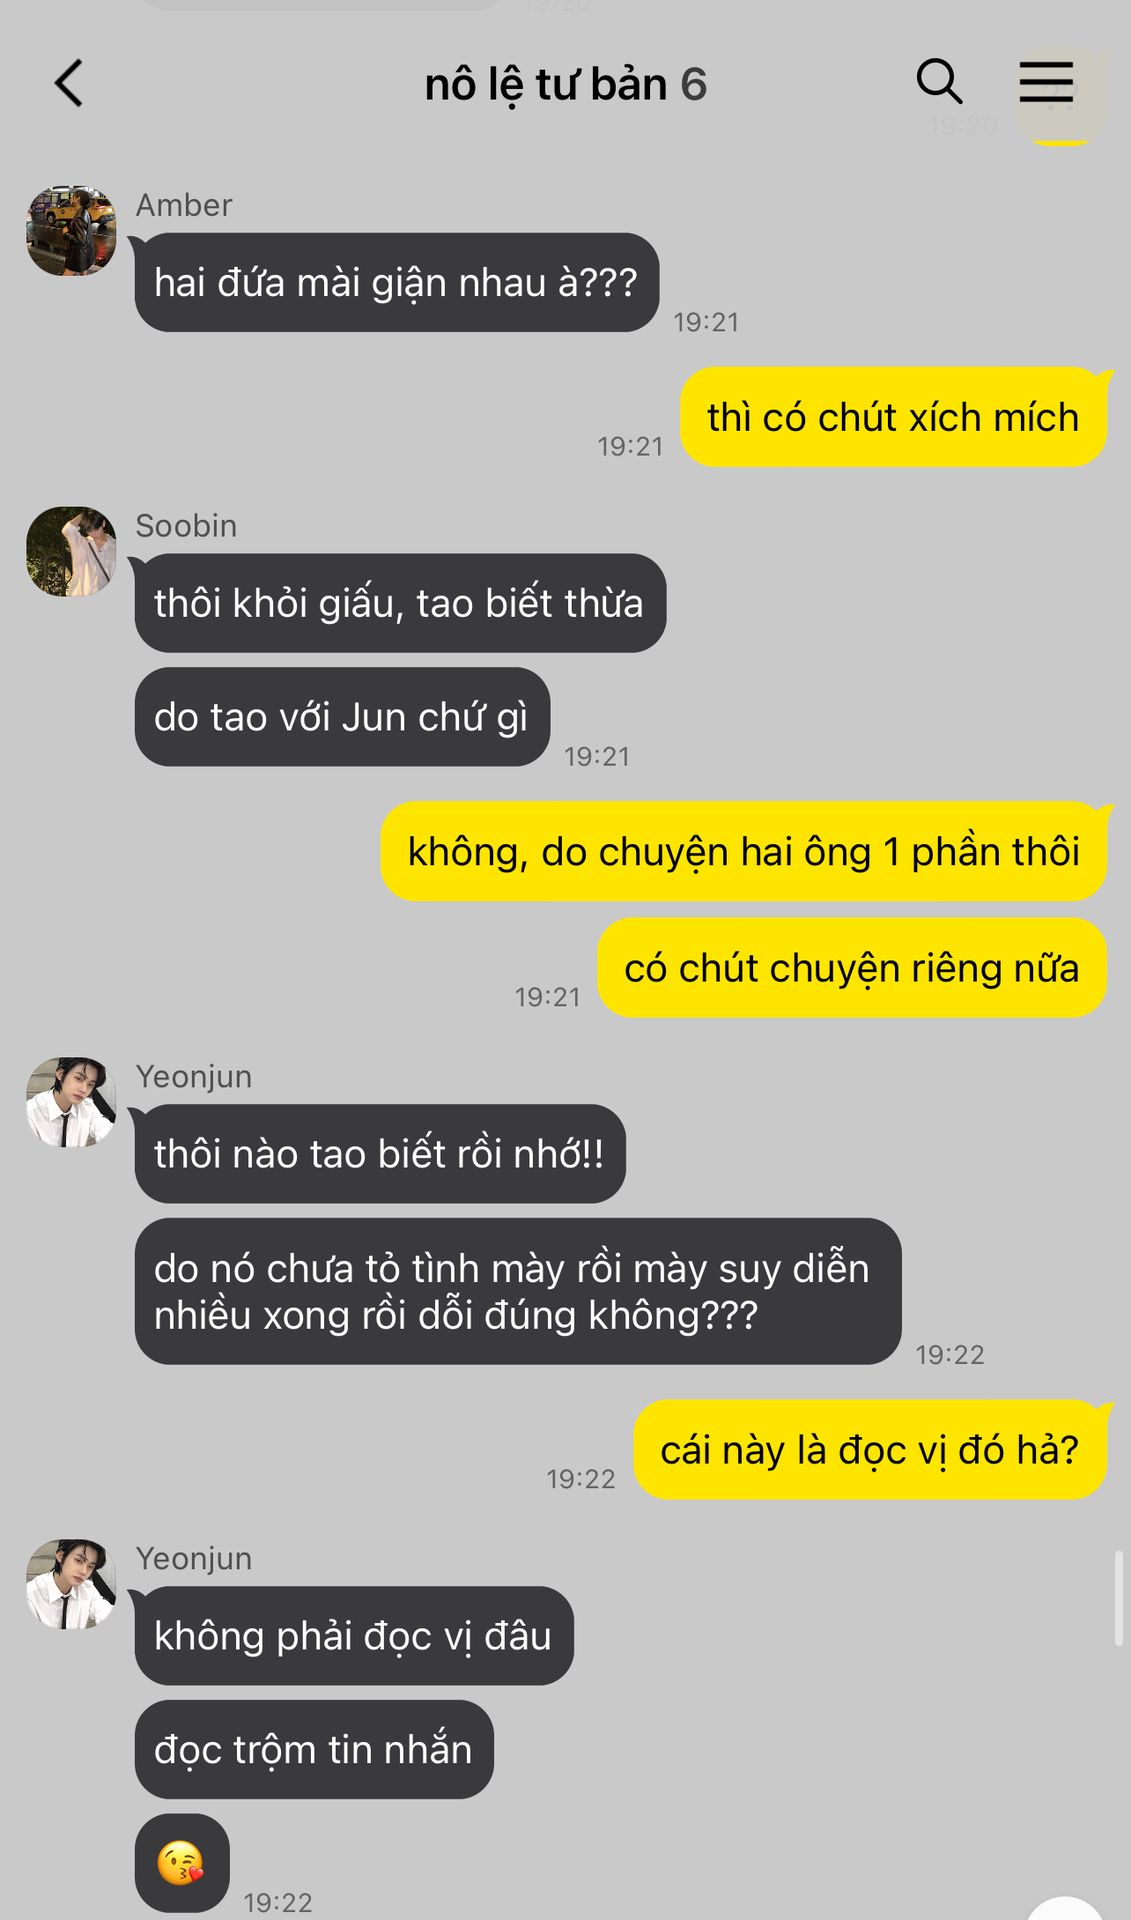Tap message 'đọc trộm tin nhắn'

coord(314,1750)
